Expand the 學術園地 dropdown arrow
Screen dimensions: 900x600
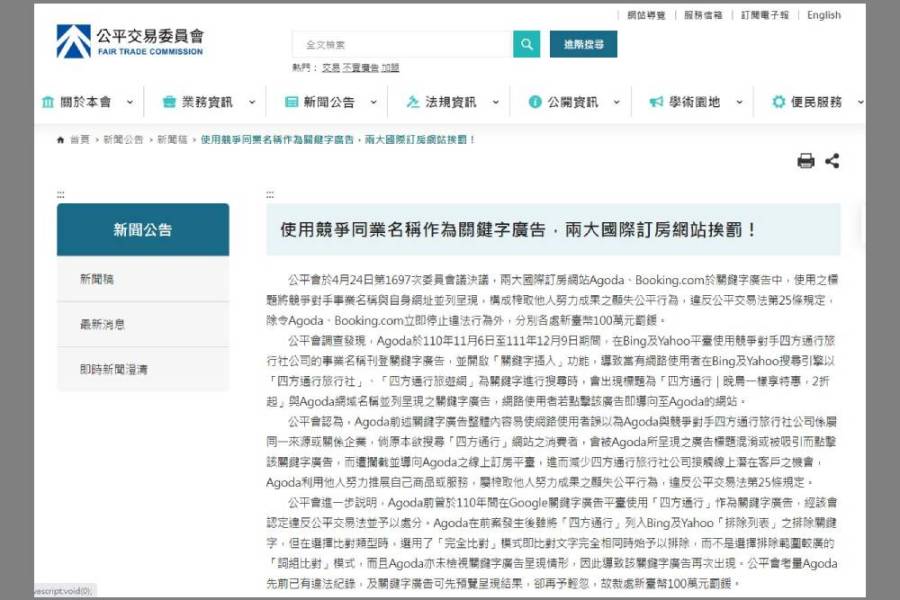click(x=739, y=103)
